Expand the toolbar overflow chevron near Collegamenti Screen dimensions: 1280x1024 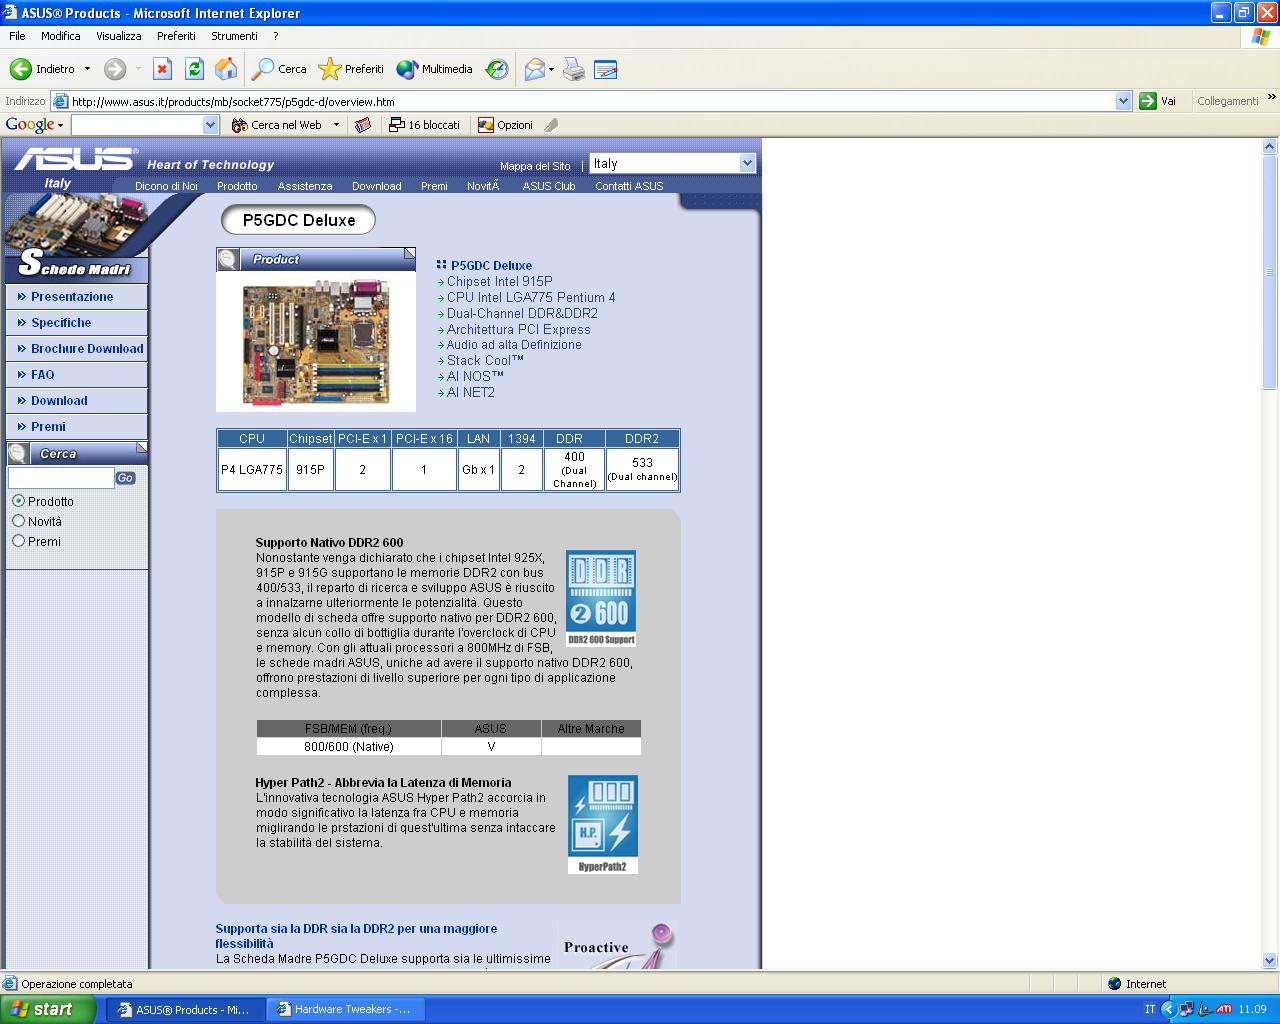pyautogui.click(x=1272, y=97)
